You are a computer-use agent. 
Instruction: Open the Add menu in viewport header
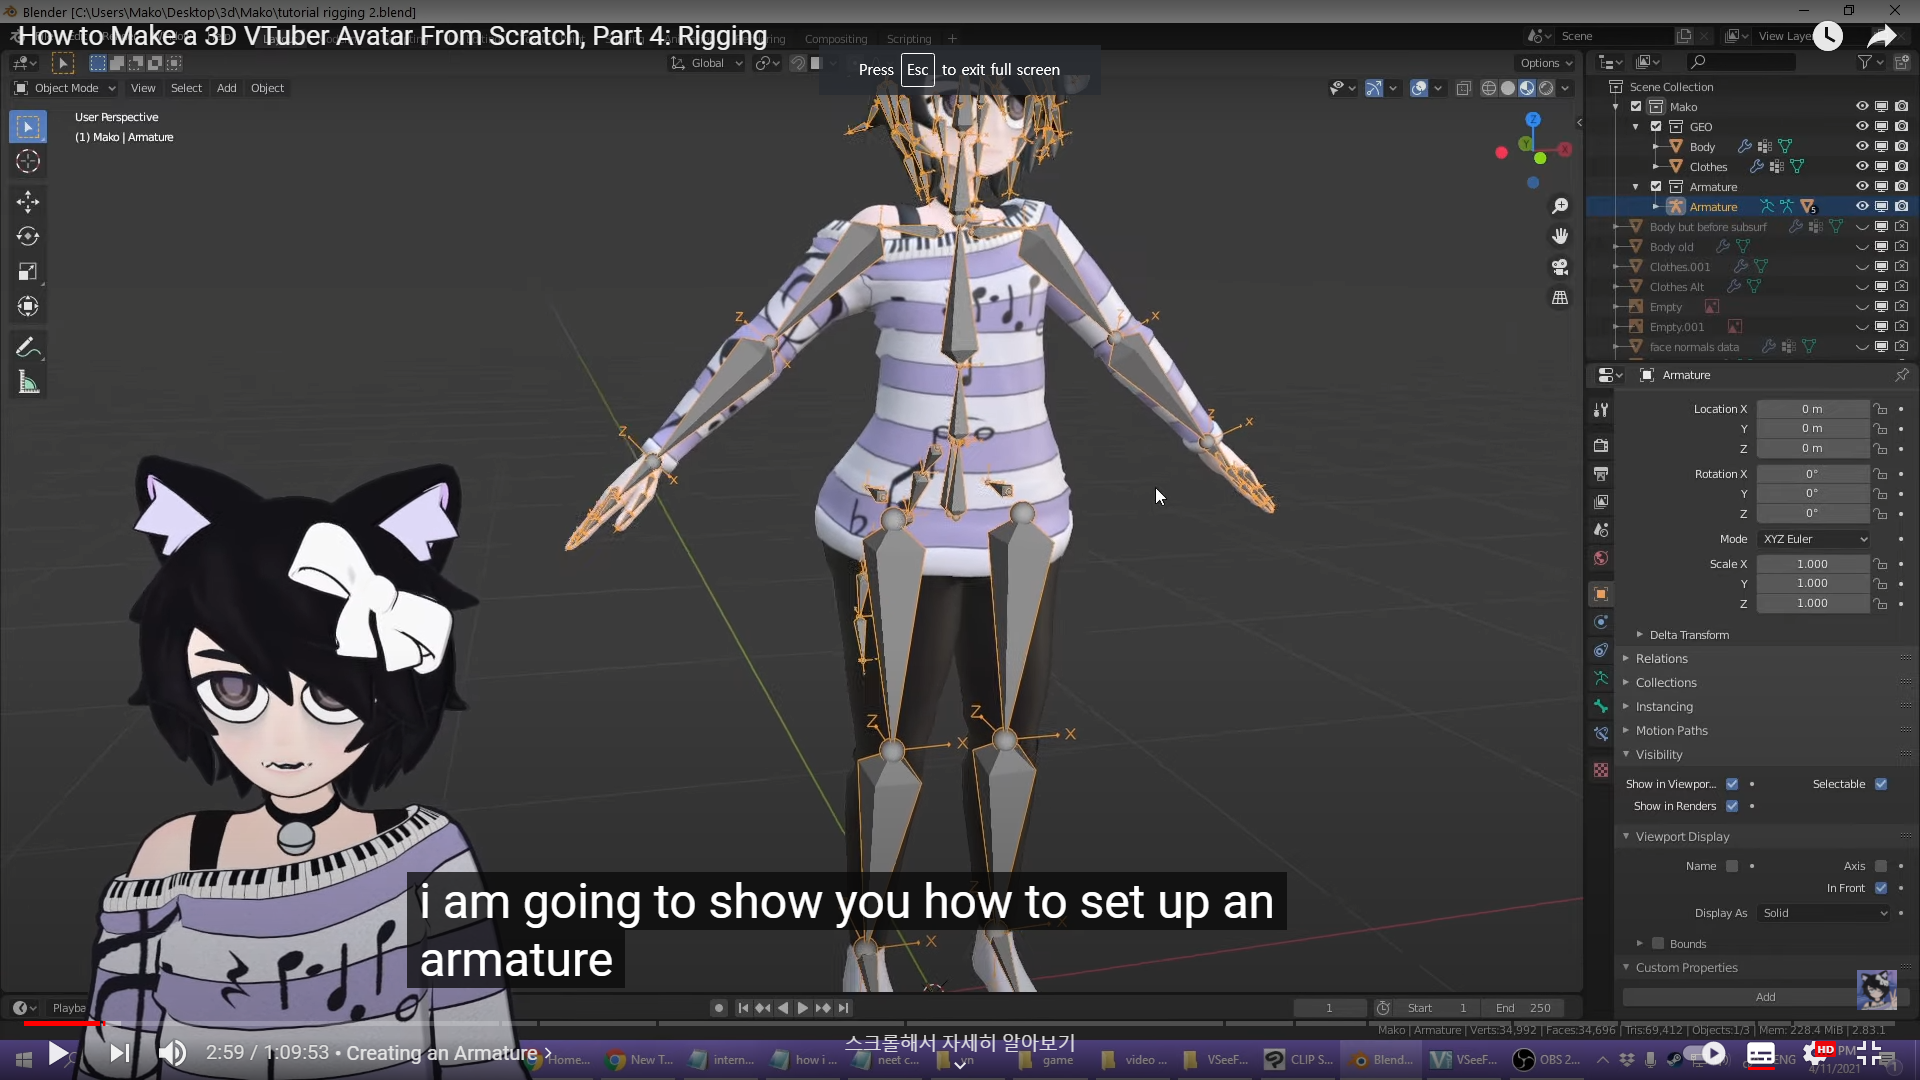(227, 88)
